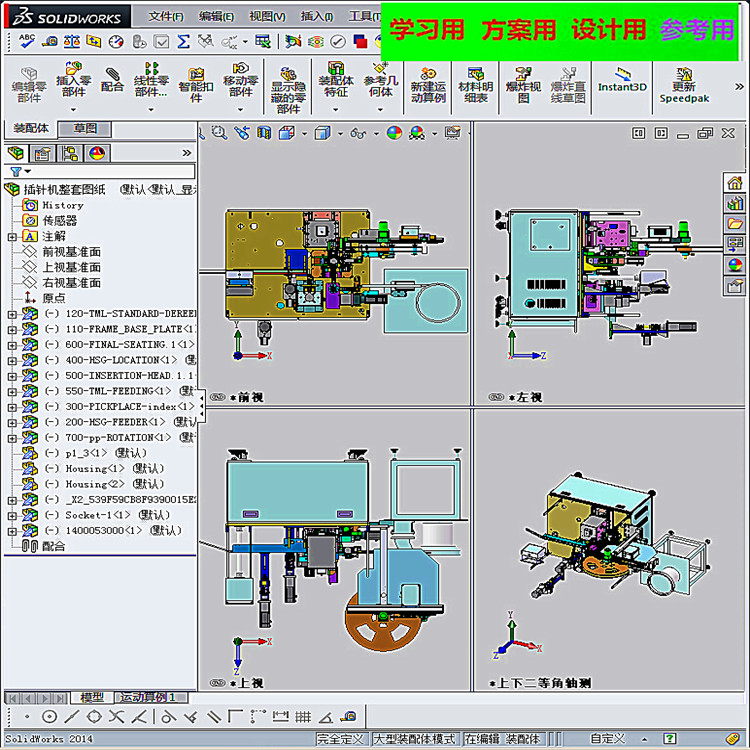
Task: Open the 编辑(E) menu
Action: tap(216, 17)
